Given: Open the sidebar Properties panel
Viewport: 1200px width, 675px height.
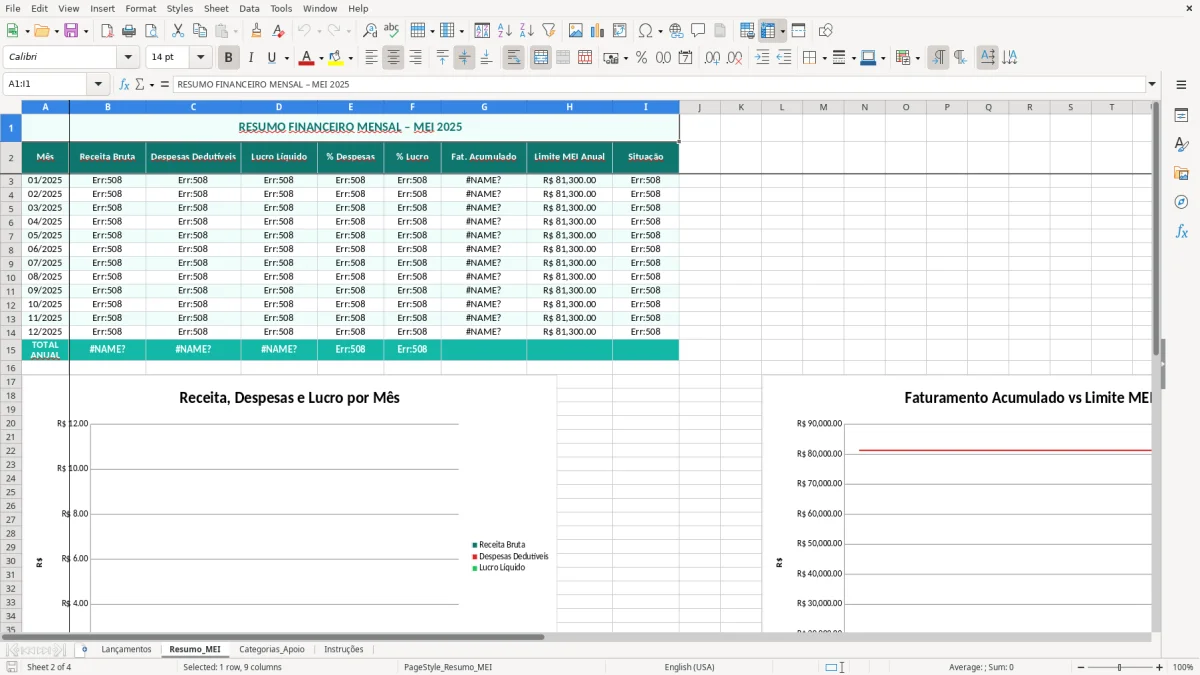Looking at the screenshot, I should click(x=1181, y=115).
